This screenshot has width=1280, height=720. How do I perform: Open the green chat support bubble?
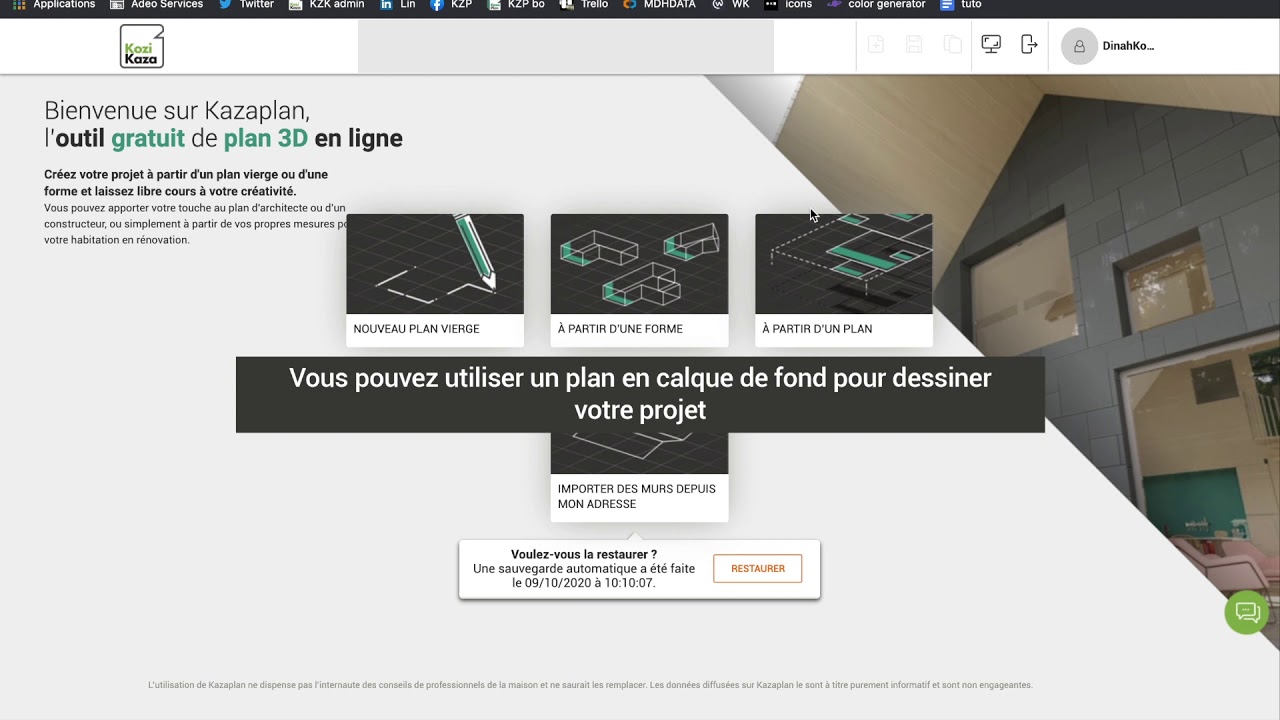click(x=1246, y=612)
